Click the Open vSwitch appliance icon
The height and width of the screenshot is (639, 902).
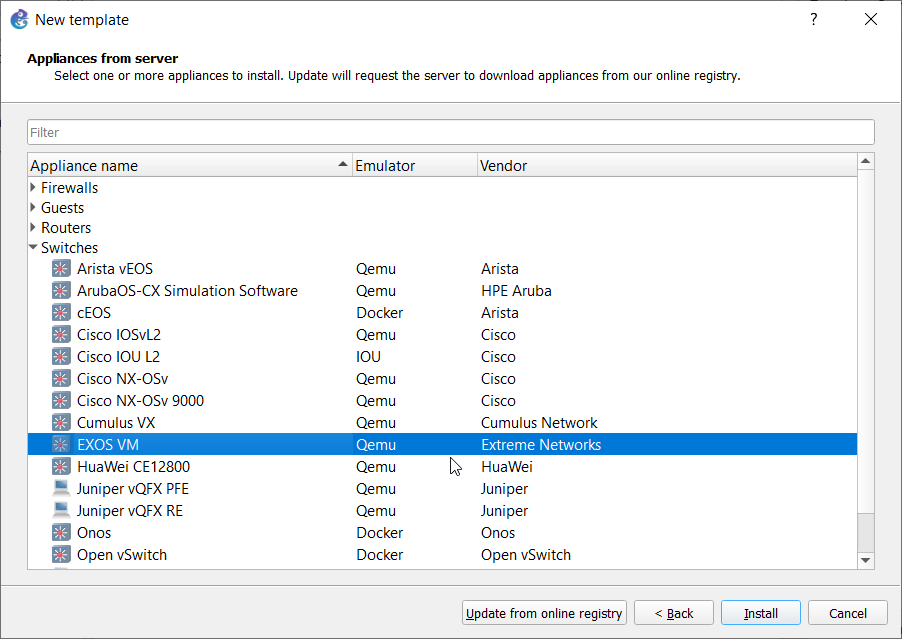(61, 555)
